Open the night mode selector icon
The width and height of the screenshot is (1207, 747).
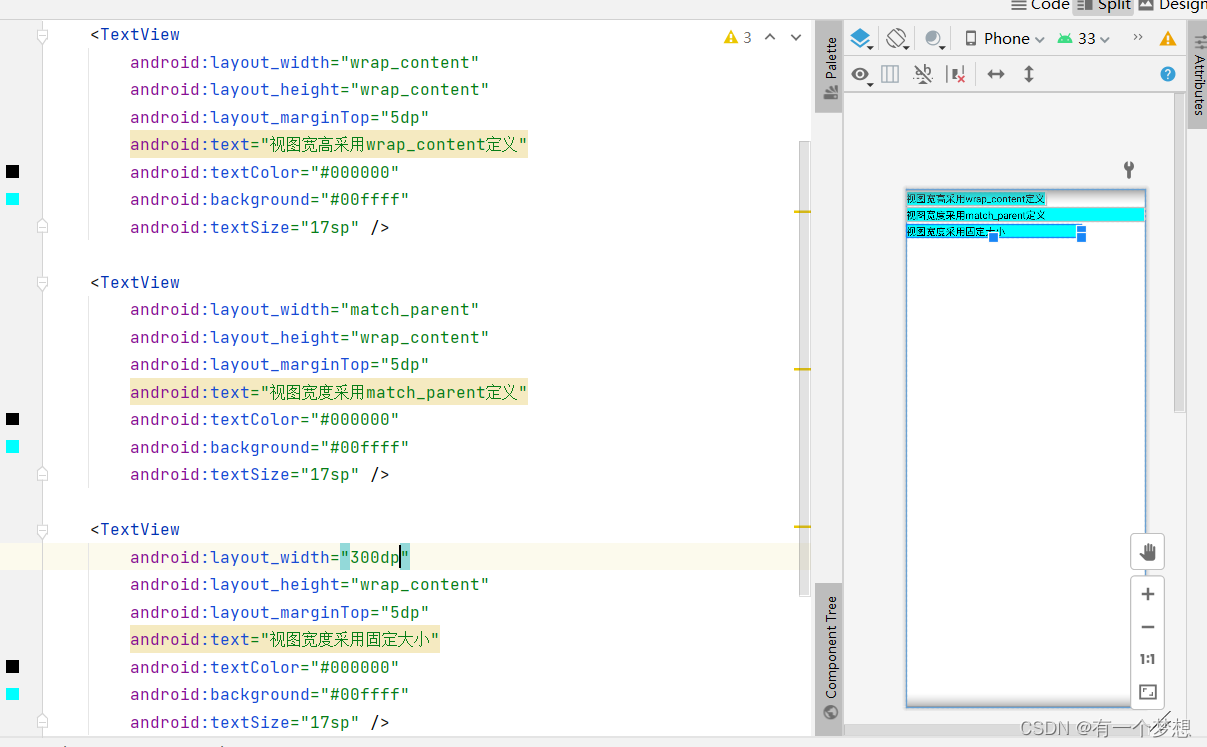934,39
